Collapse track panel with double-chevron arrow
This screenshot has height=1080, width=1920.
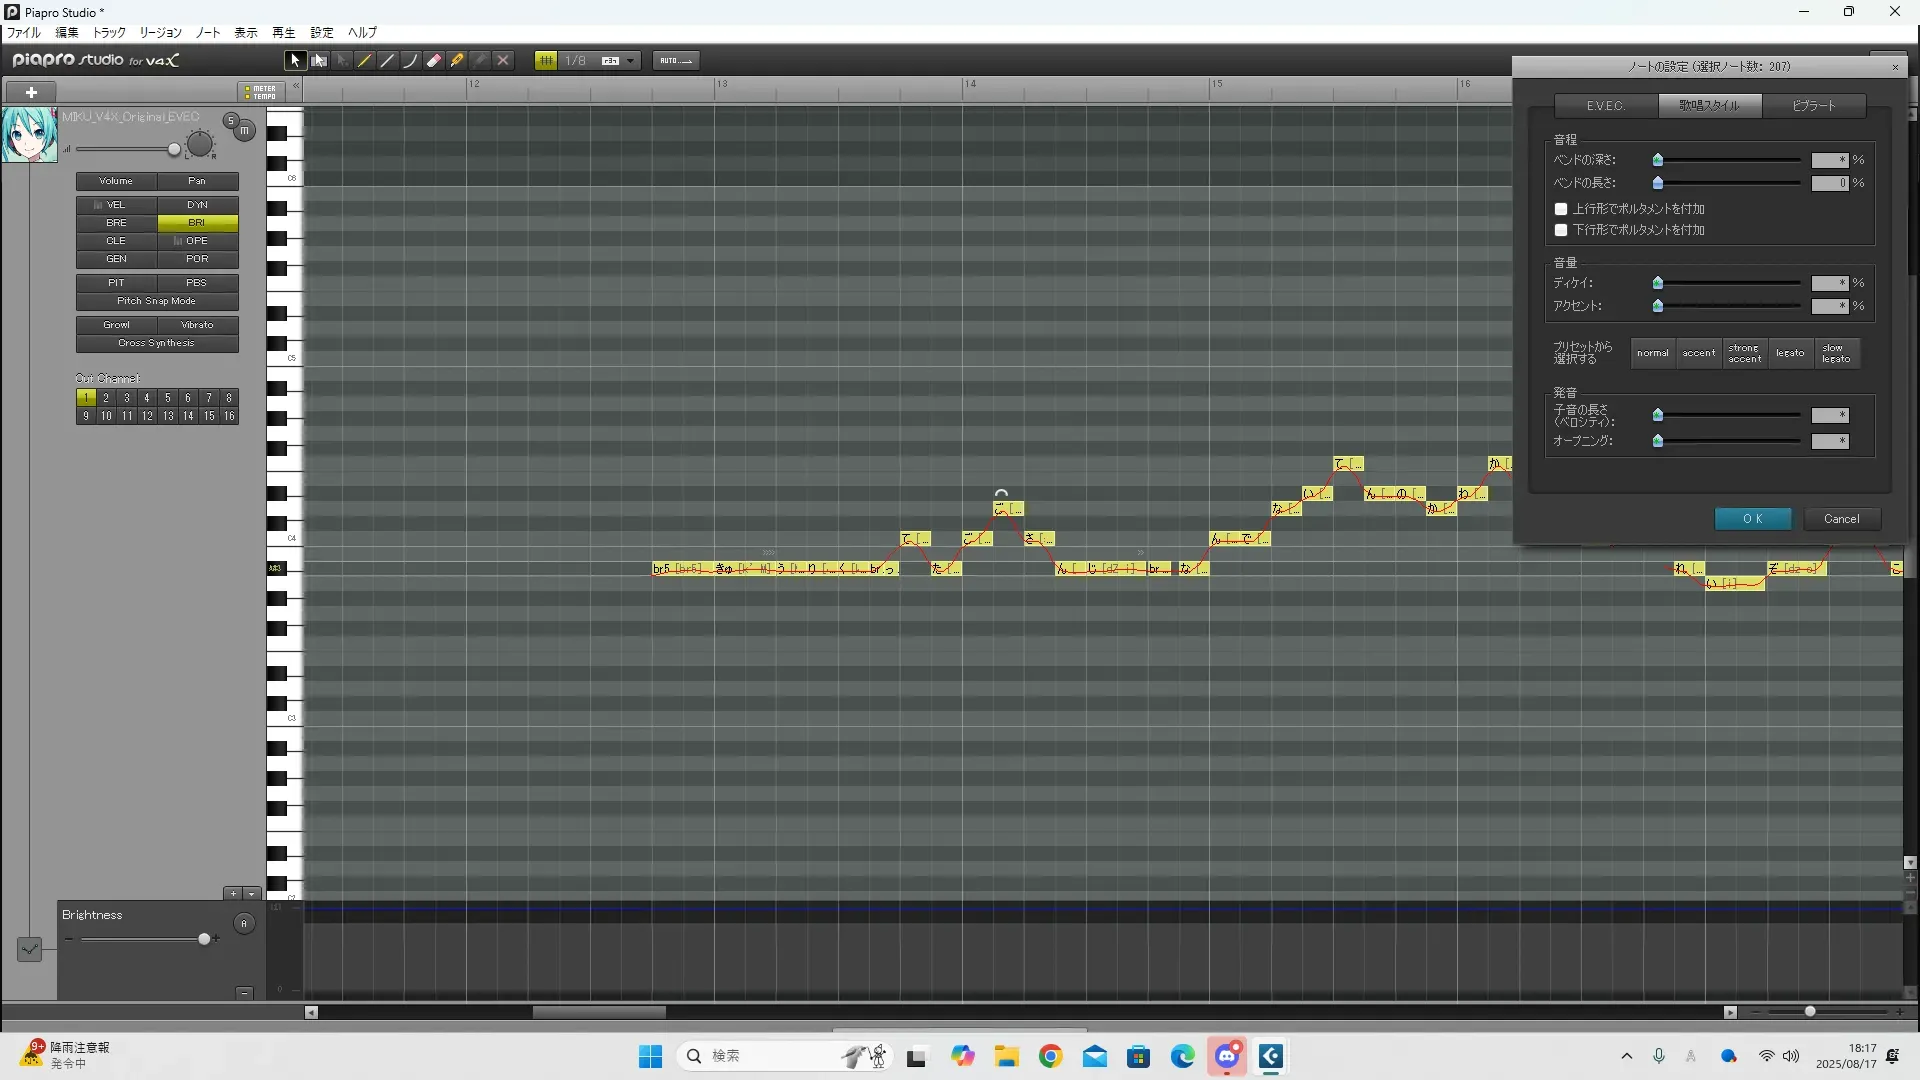click(x=296, y=87)
